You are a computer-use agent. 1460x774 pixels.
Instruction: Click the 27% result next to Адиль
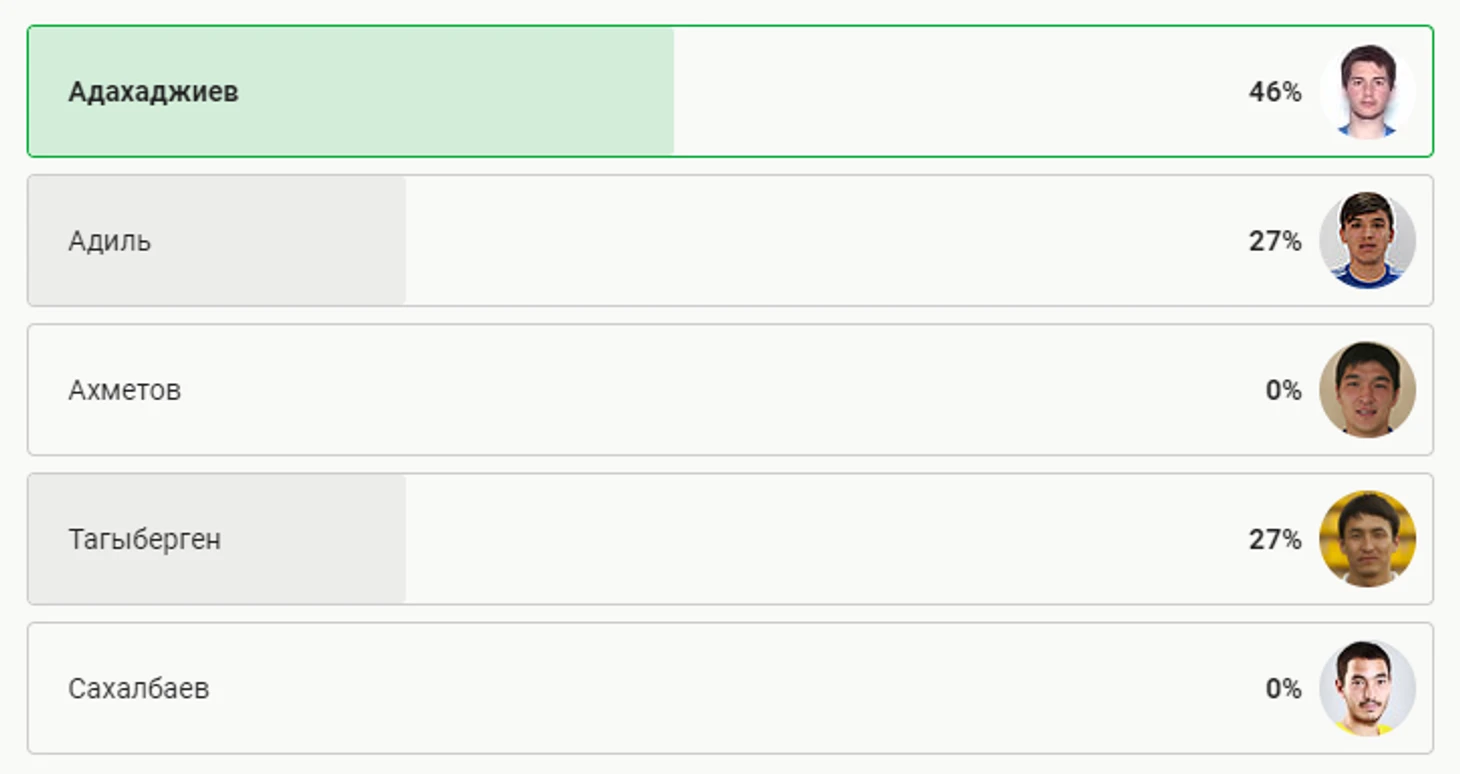tap(1275, 241)
